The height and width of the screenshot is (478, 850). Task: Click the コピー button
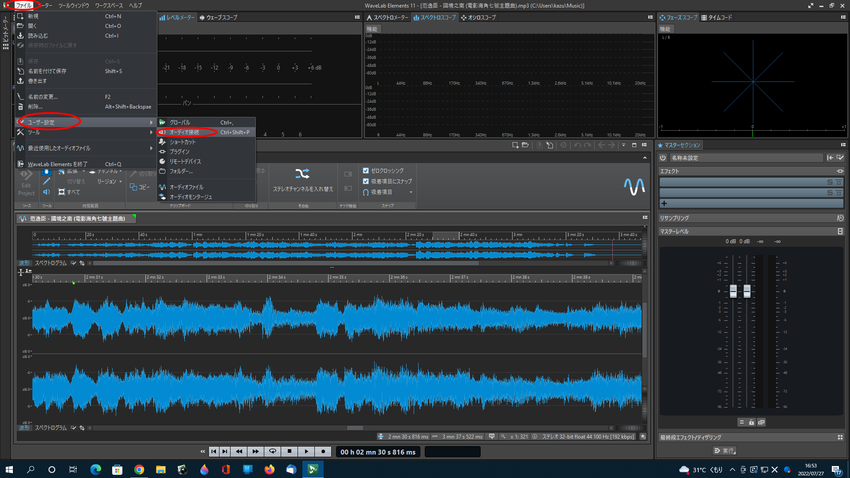[x=140, y=187]
